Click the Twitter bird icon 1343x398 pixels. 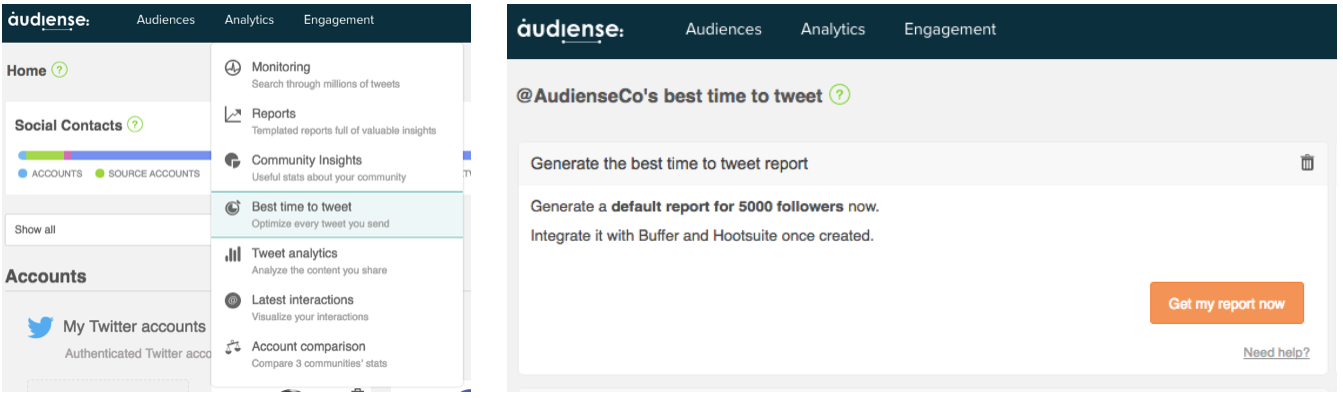click(x=40, y=327)
